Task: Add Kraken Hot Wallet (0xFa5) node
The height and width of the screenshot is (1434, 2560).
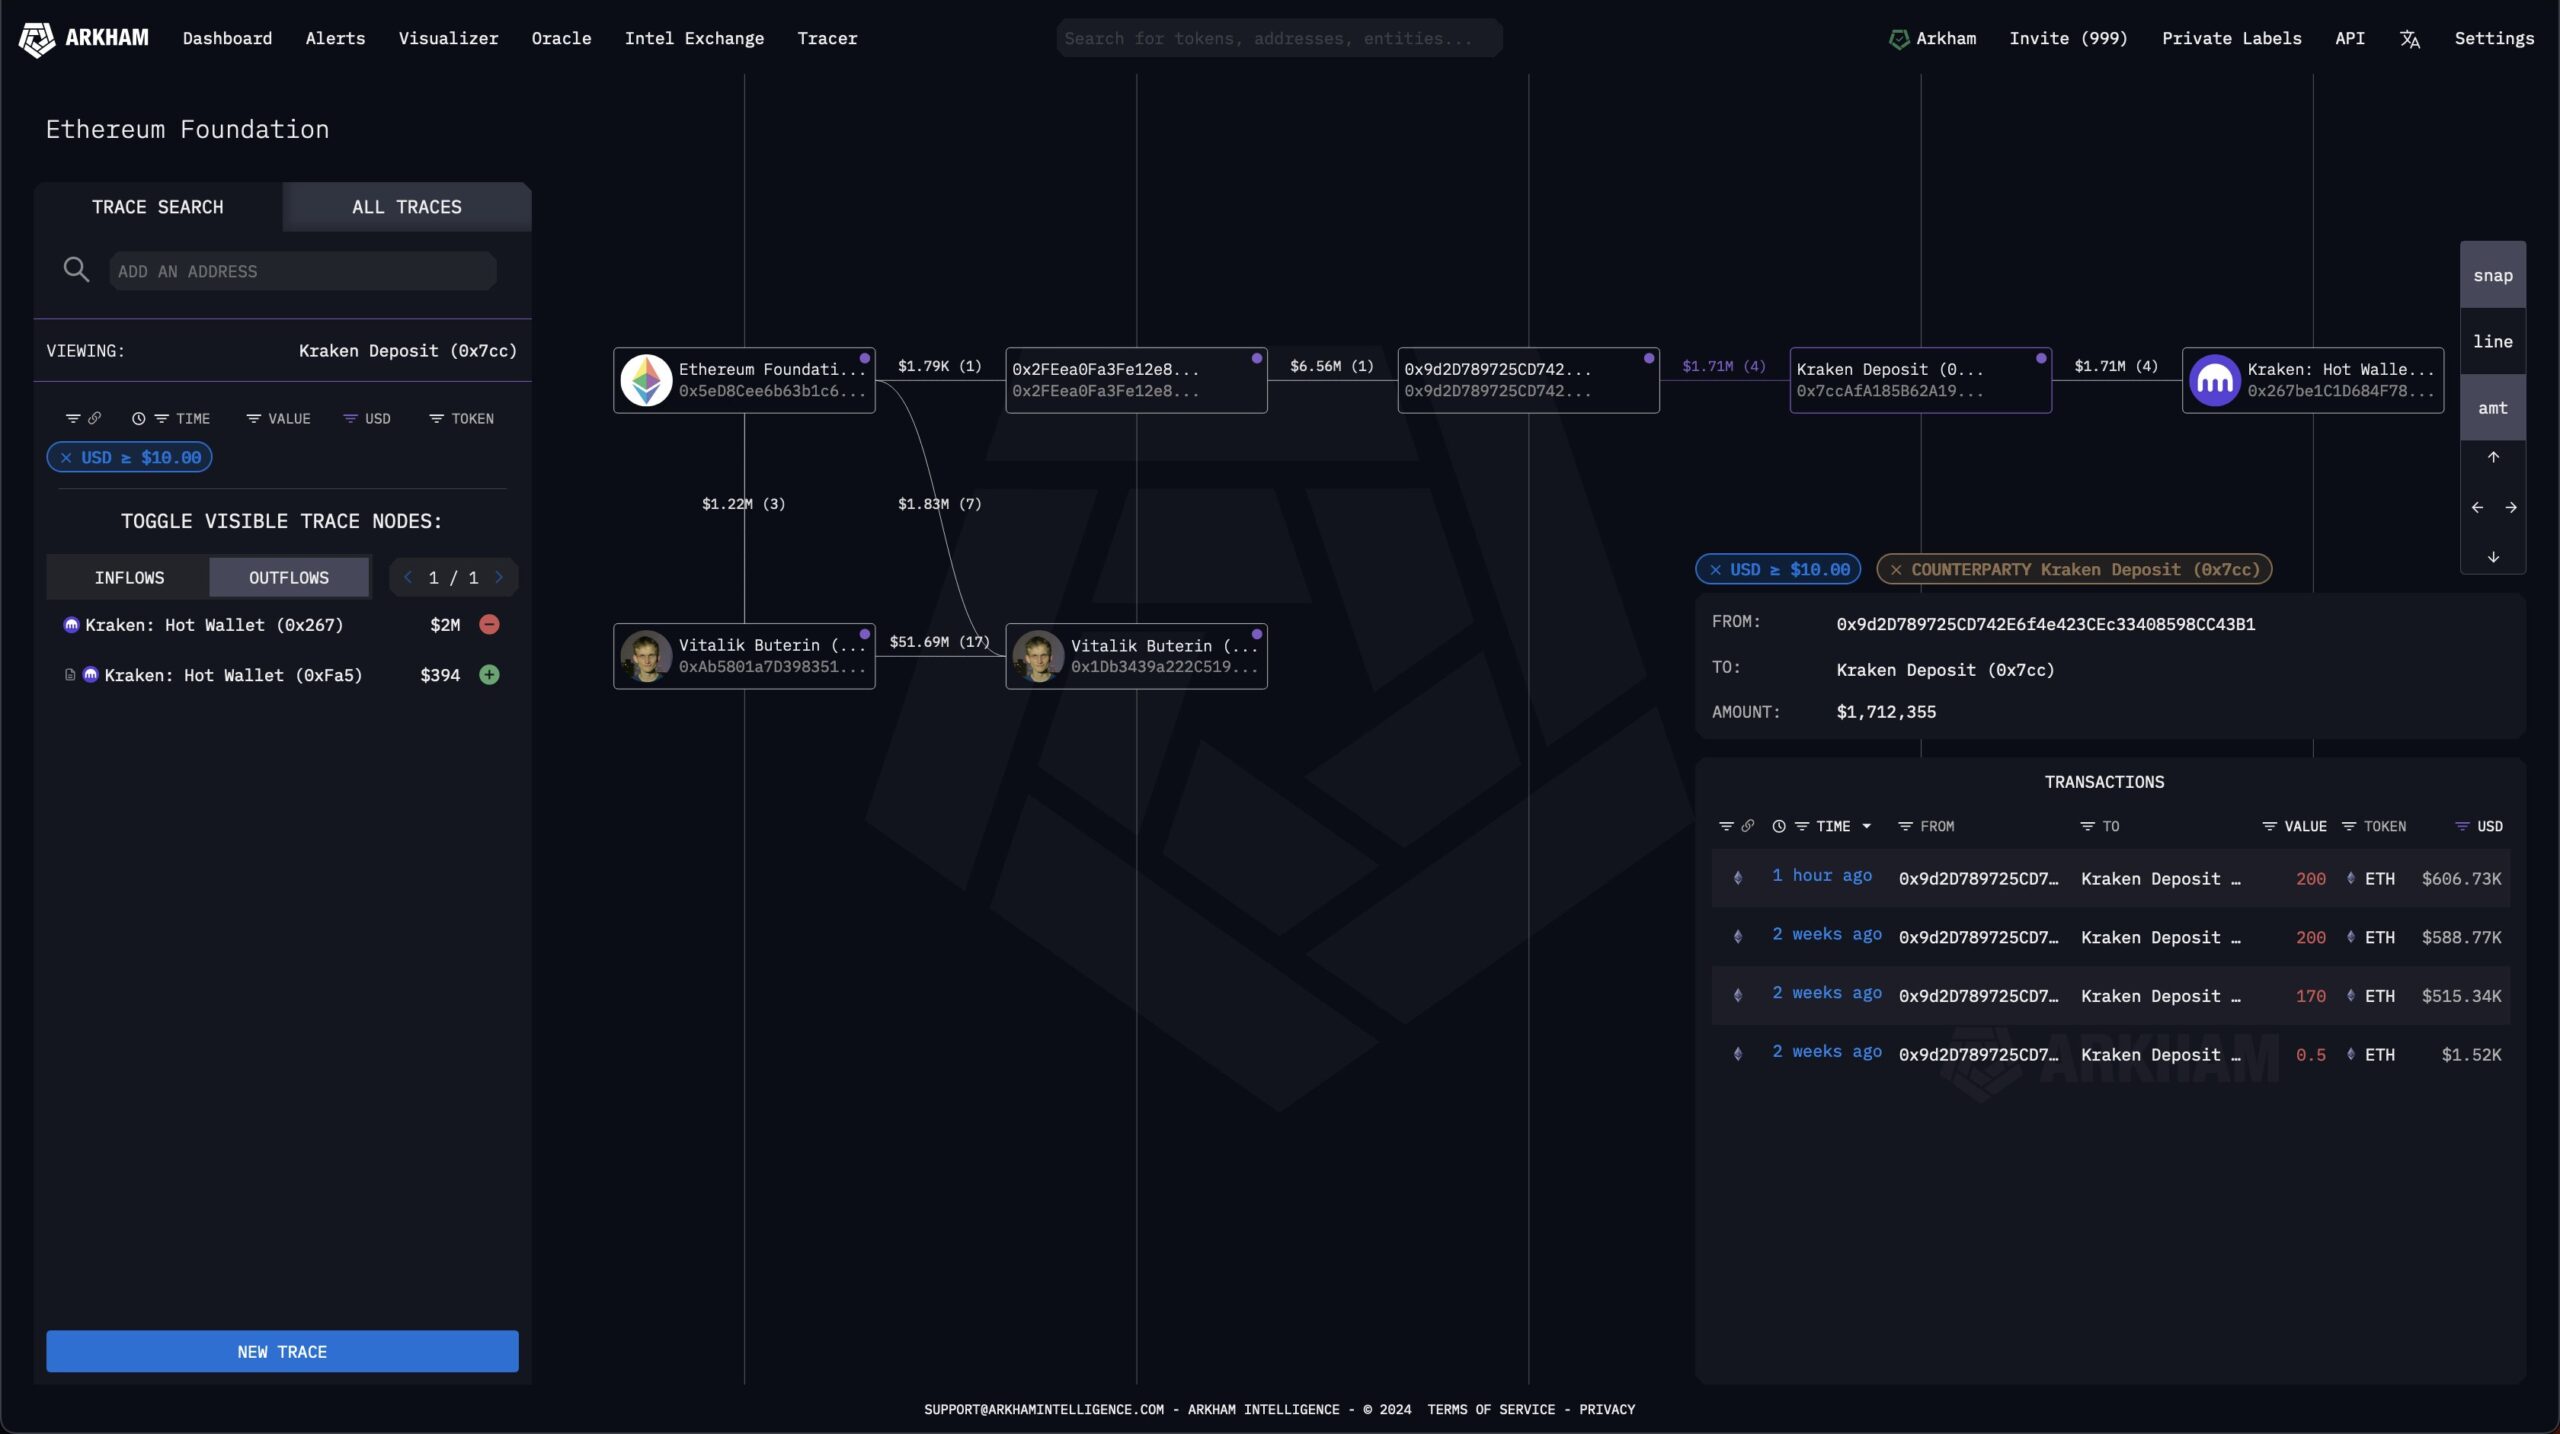Action: (x=489, y=675)
